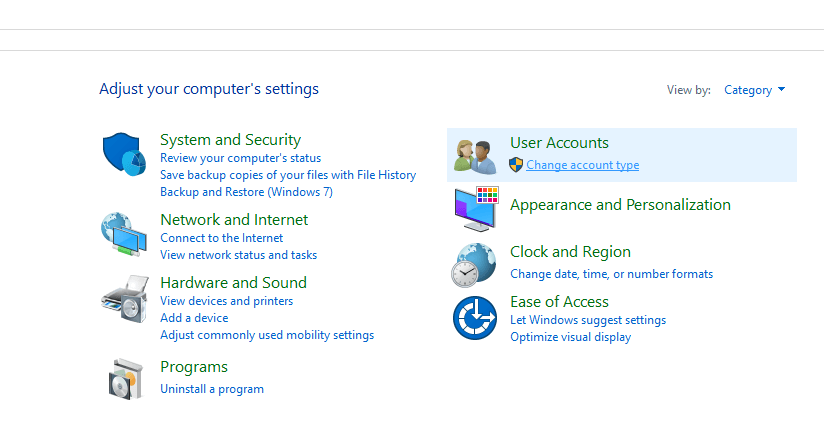Select View devices and printers
This screenshot has width=824, height=446.
coord(226,301)
